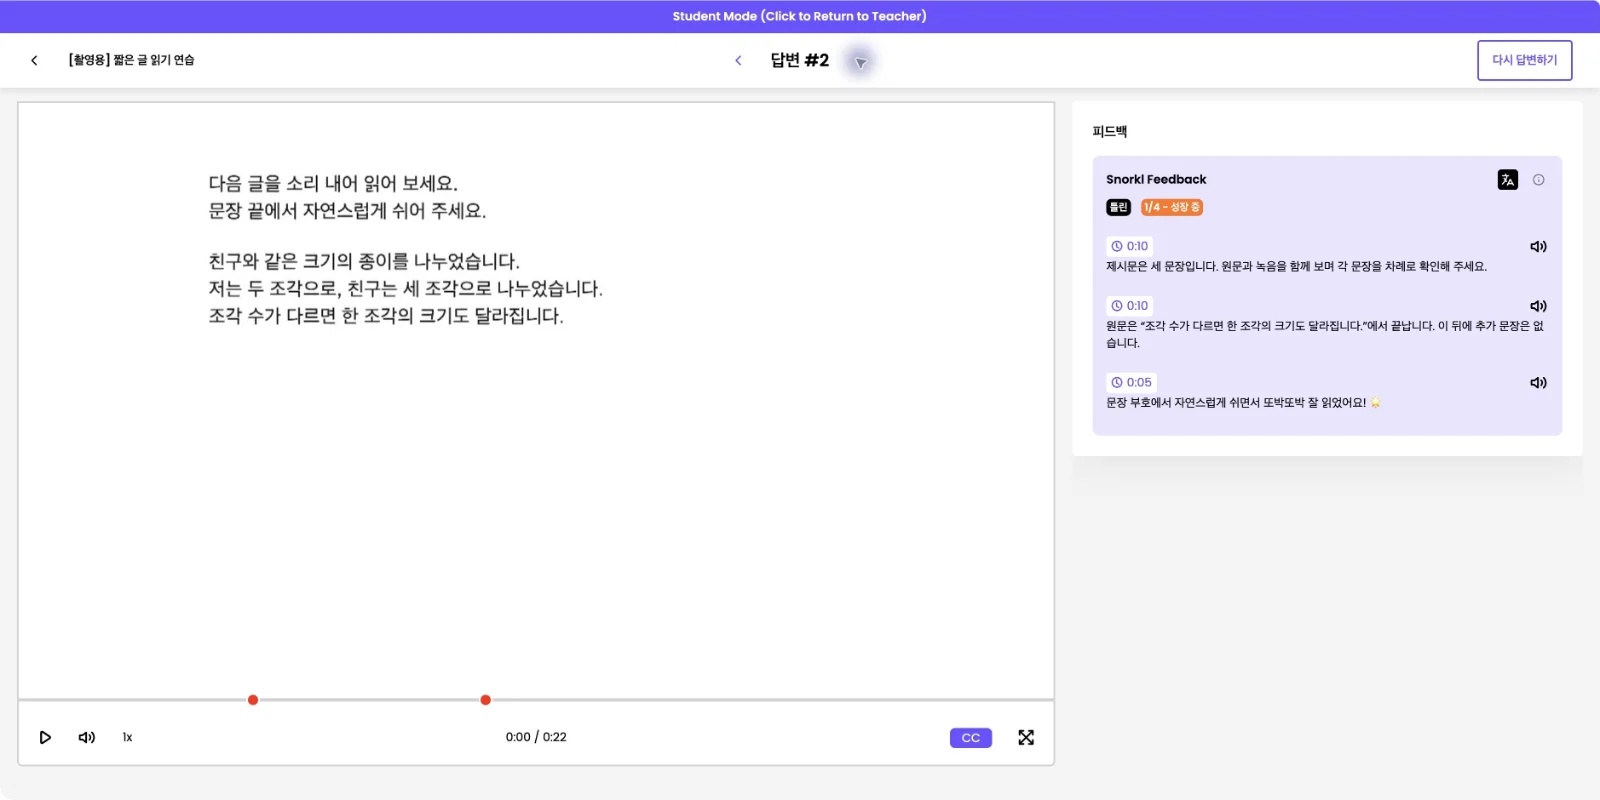The image size is (1600, 800).
Task: Jump to 0:10 timestamp for 원문은 조각 수가 feedback
Action: [1130, 306]
